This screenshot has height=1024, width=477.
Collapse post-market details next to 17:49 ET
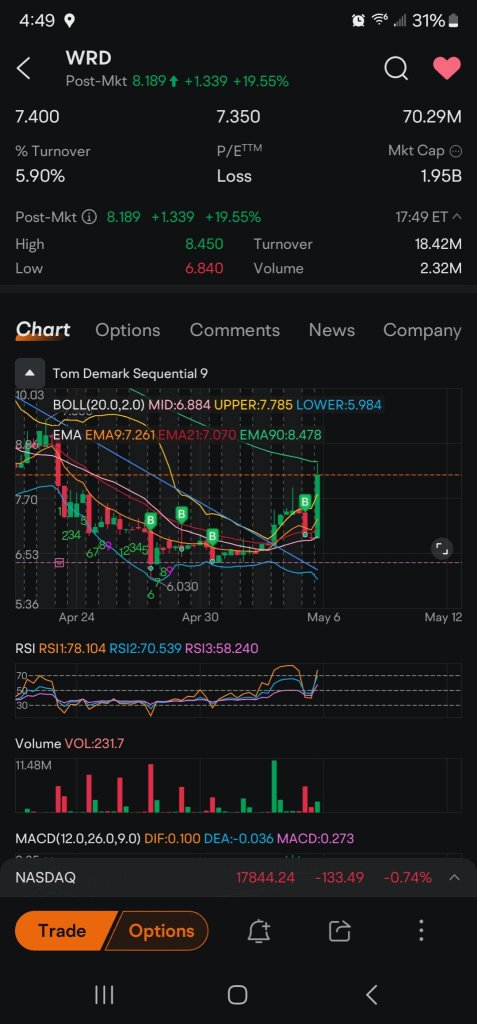455,217
